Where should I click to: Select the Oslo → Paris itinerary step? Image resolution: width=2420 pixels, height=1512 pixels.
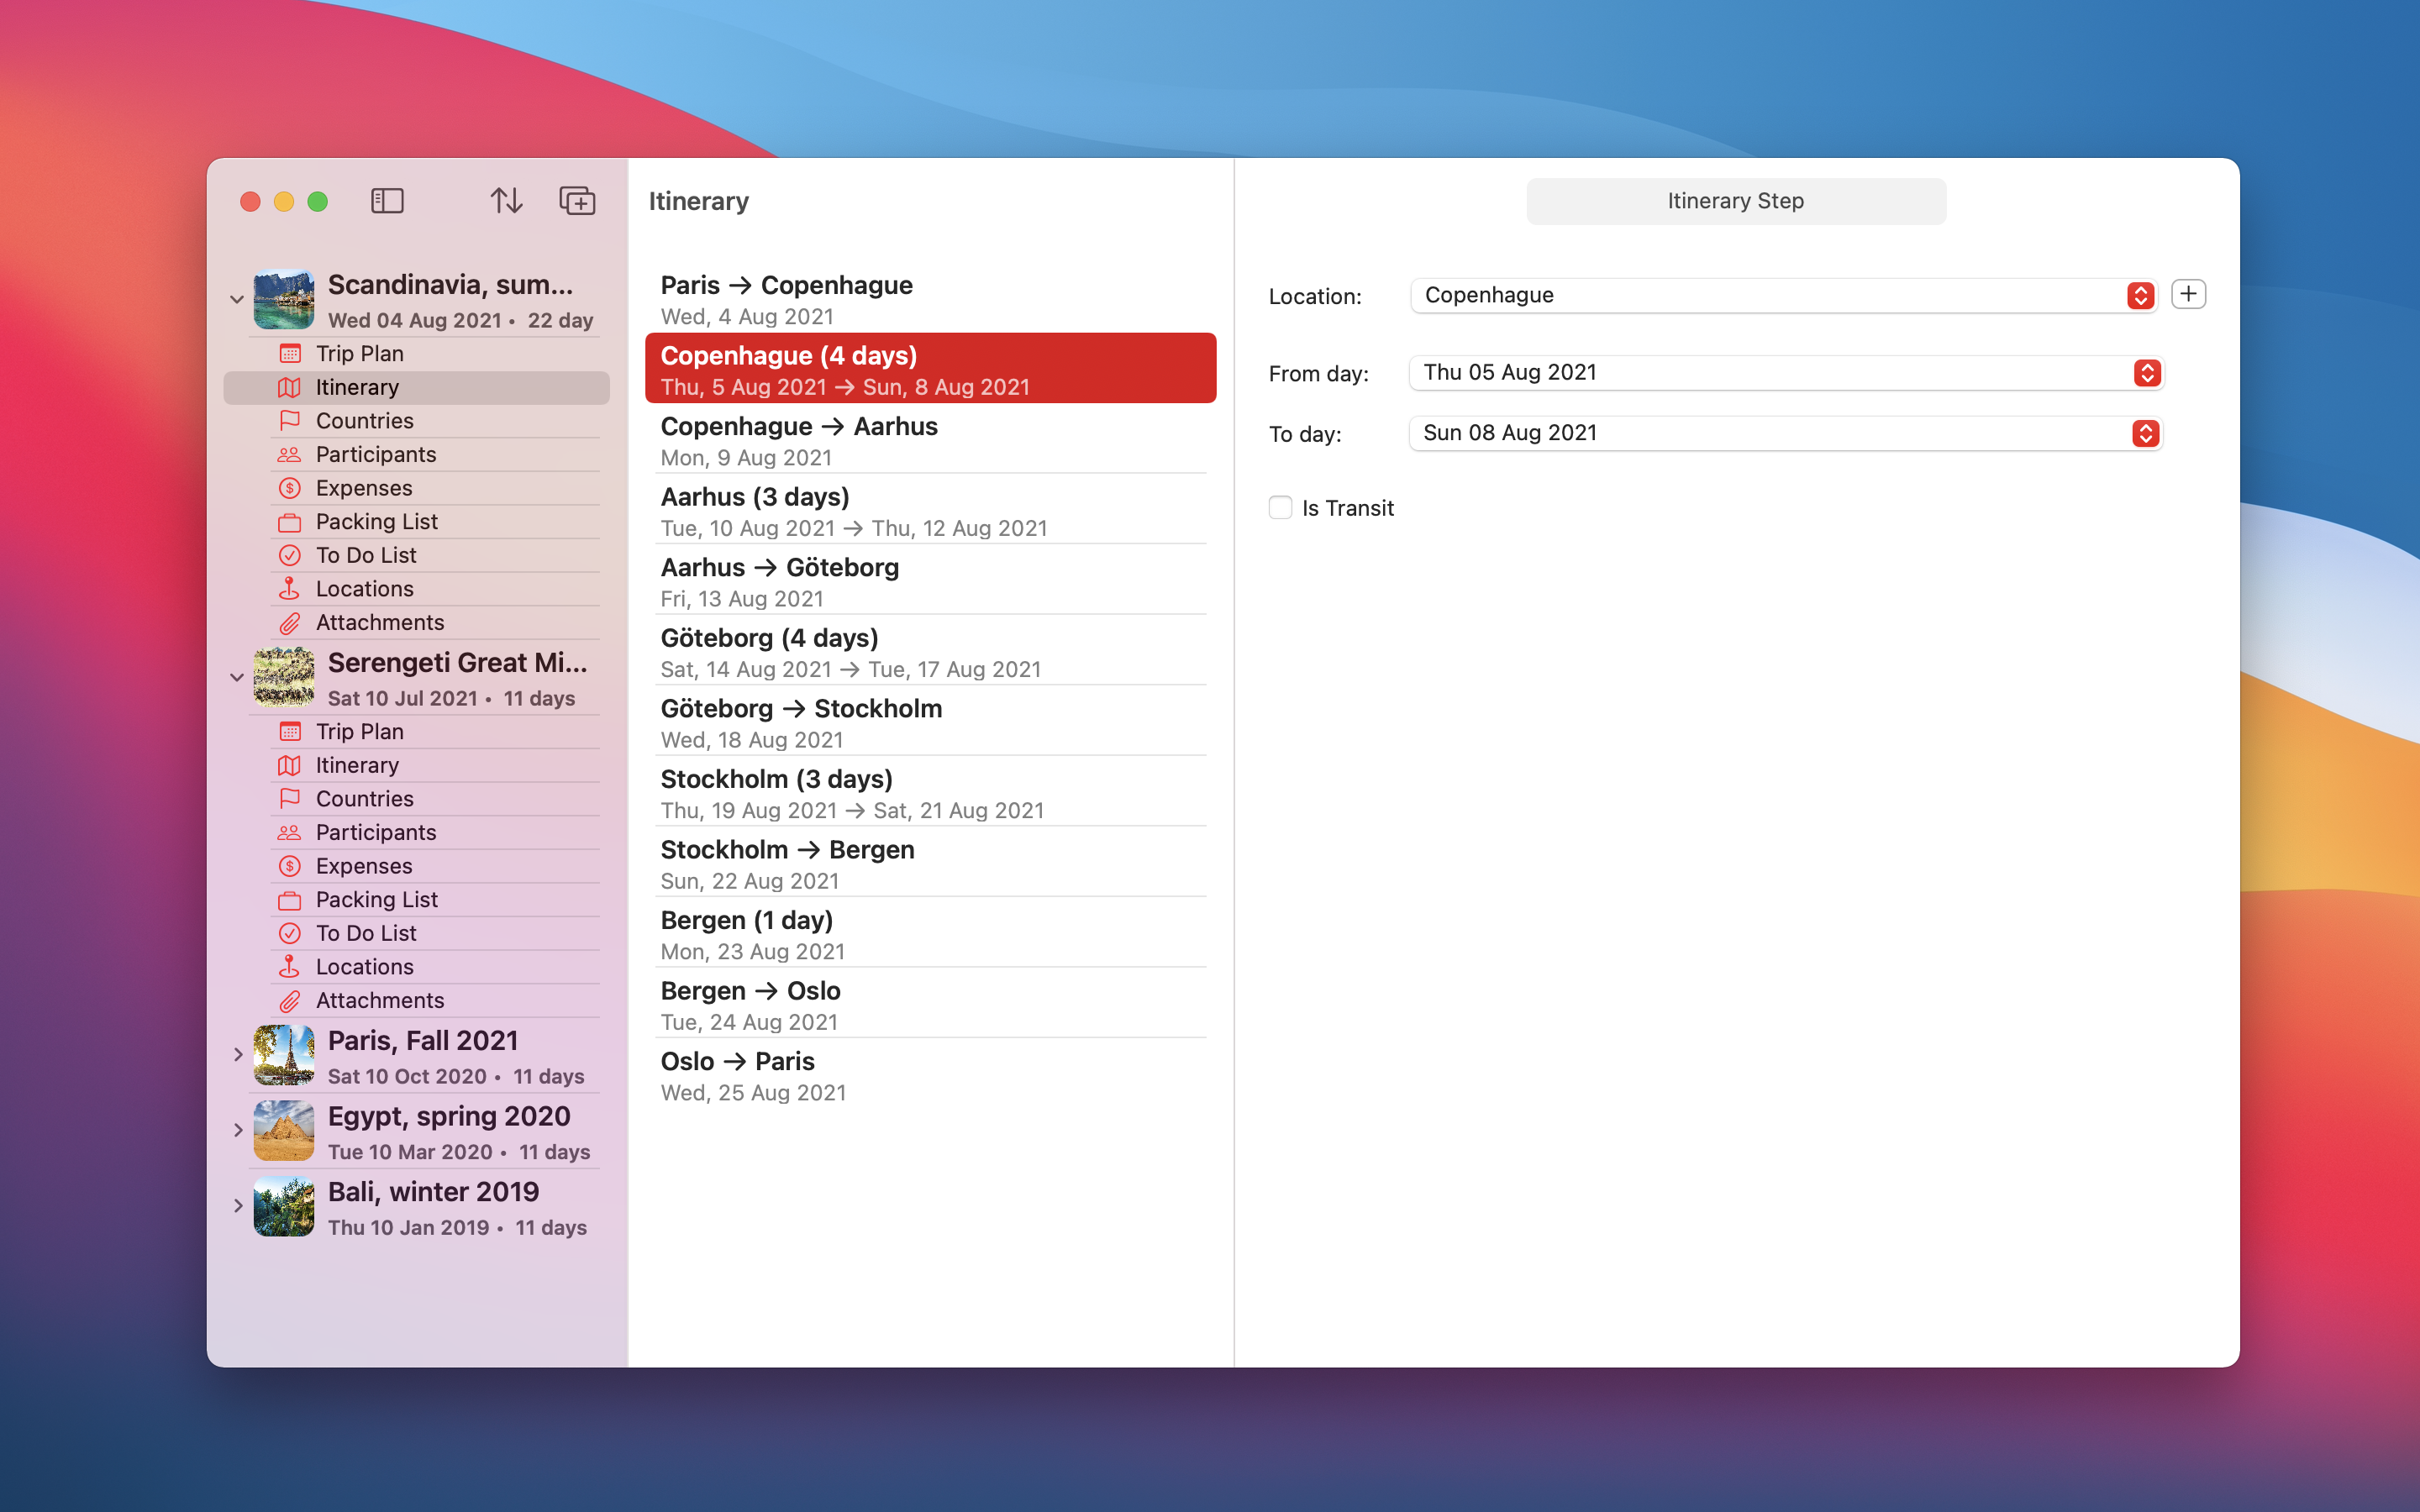930,1075
